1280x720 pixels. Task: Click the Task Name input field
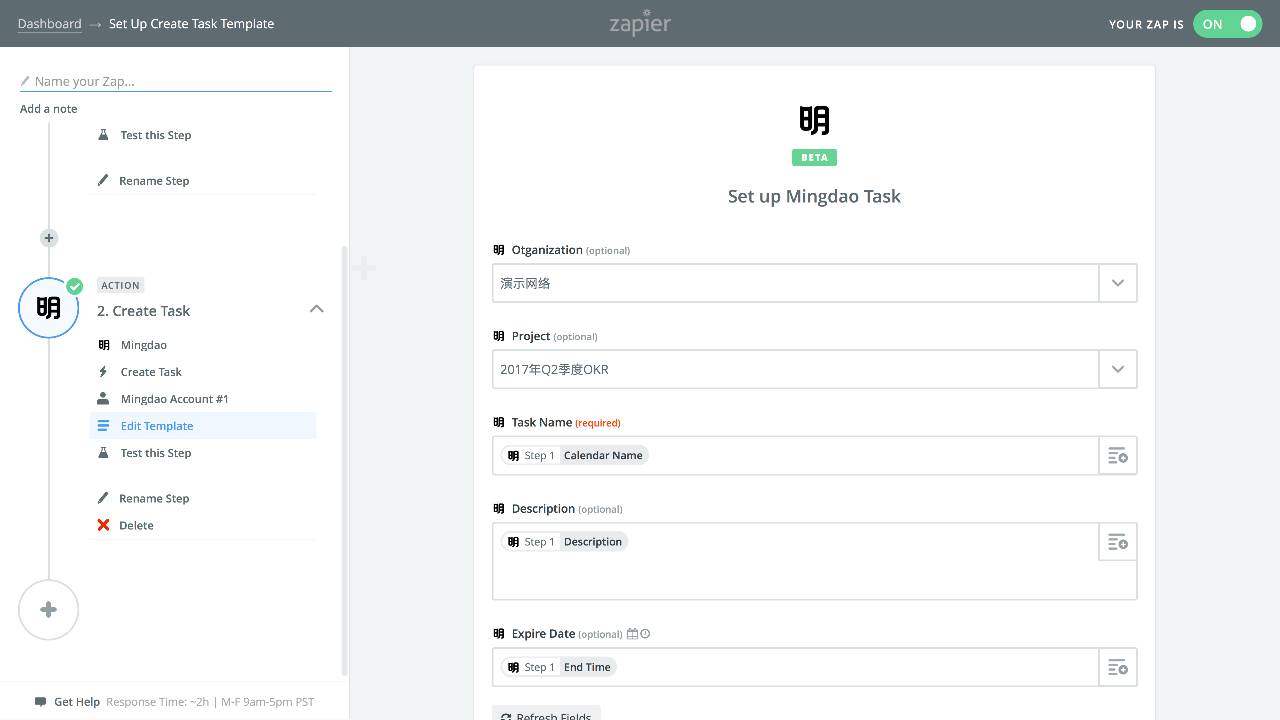796,456
